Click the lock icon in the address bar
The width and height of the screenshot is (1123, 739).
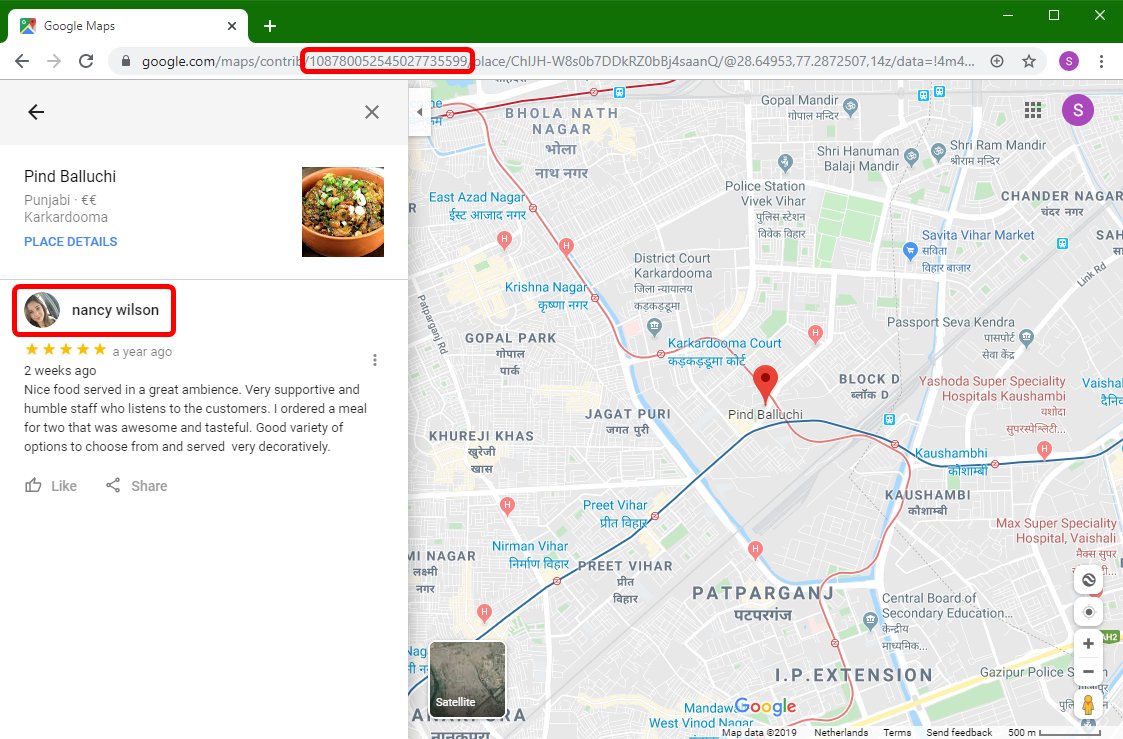[x=126, y=61]
